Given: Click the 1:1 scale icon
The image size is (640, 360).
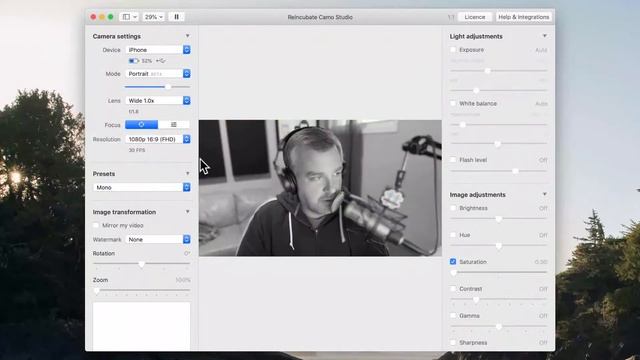Looking at the screenshot, I should 451,17.
